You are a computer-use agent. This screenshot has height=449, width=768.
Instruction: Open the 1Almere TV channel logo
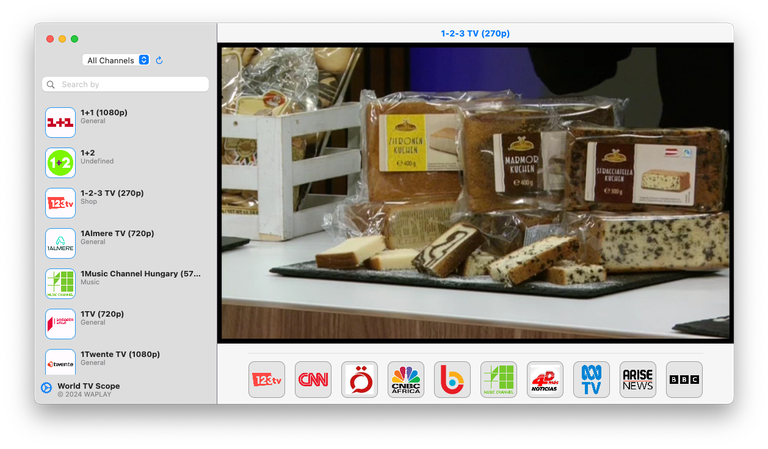click(60, 243)
